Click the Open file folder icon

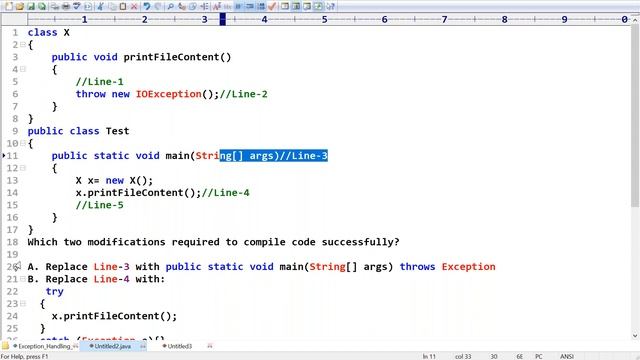coord(19,7)
